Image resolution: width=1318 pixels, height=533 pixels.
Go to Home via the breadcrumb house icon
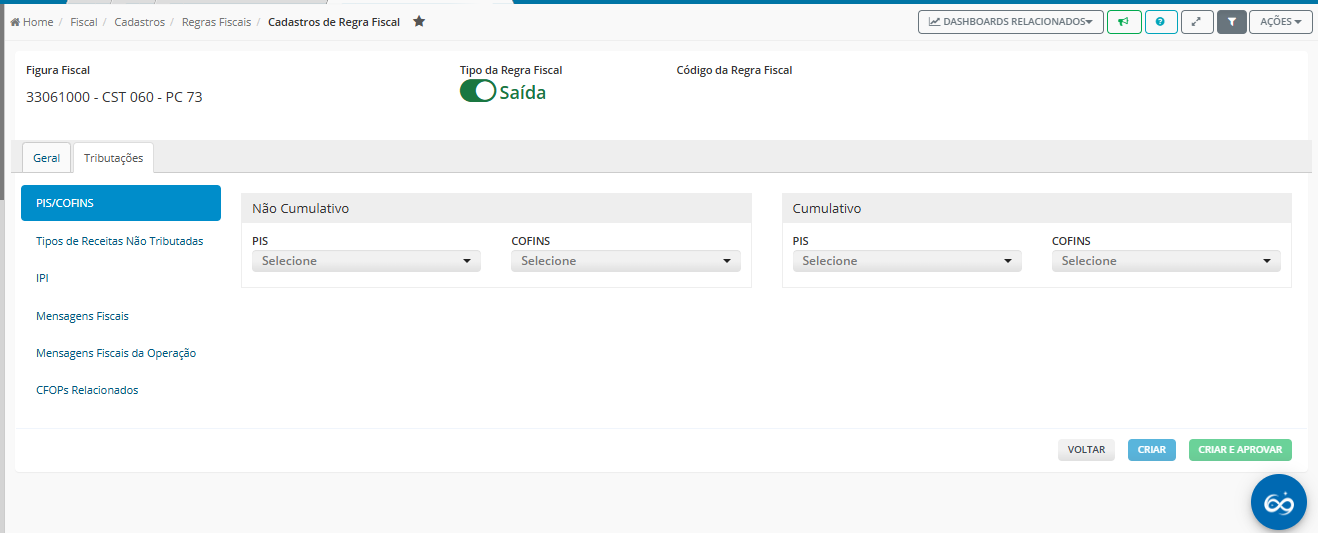(16, 22)
